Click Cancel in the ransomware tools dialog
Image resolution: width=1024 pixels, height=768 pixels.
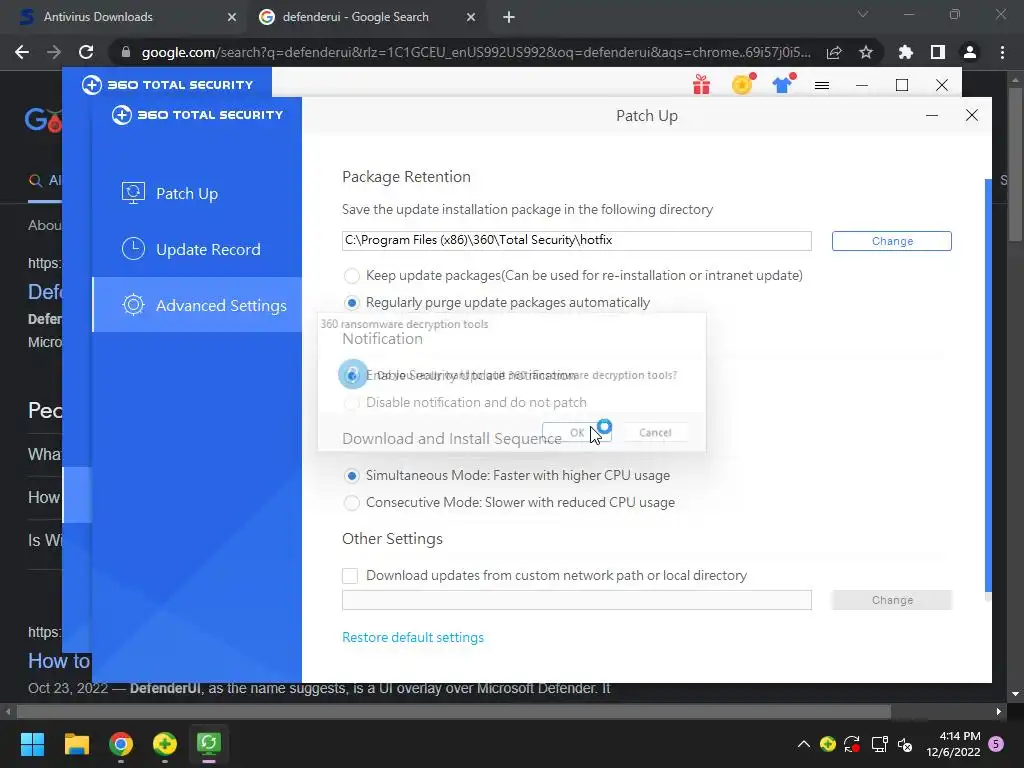[655, 432]
